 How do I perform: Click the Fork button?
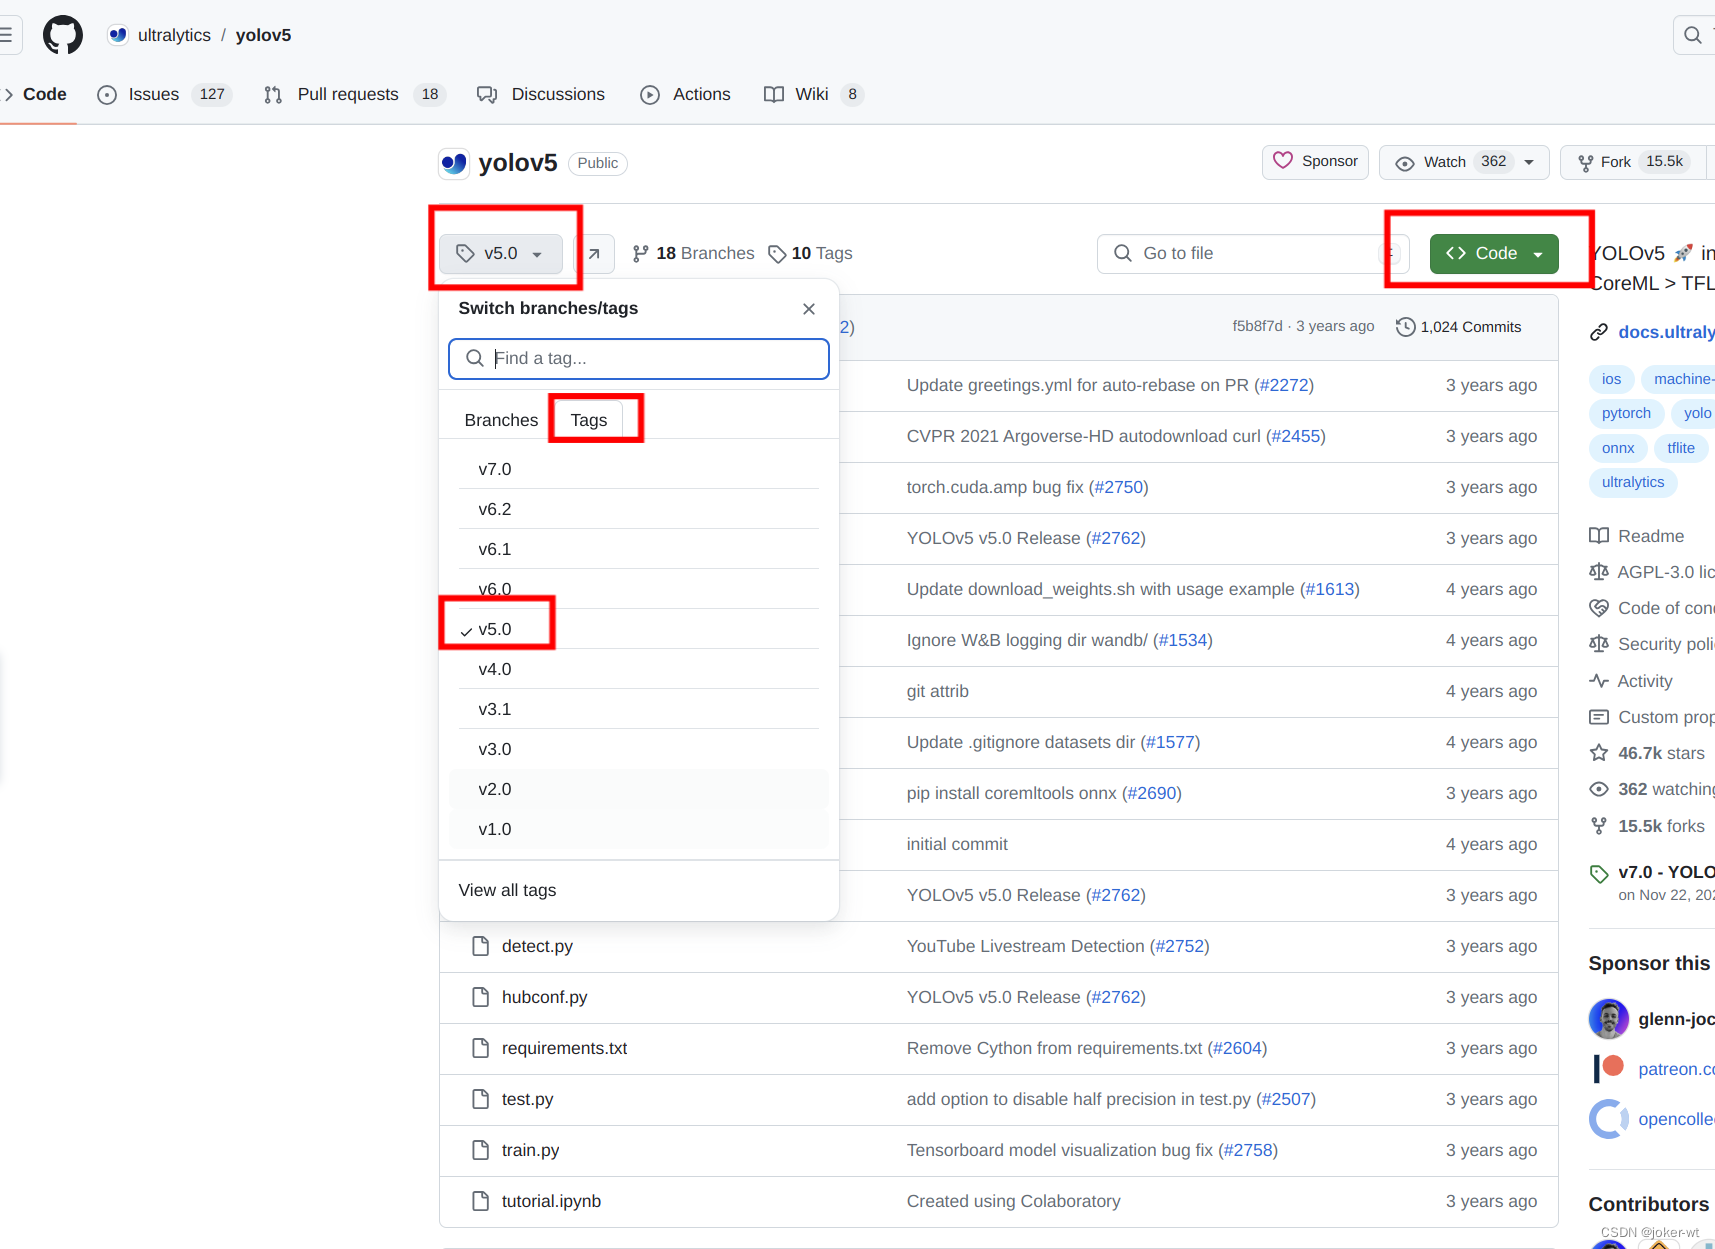coord(1632,162)
